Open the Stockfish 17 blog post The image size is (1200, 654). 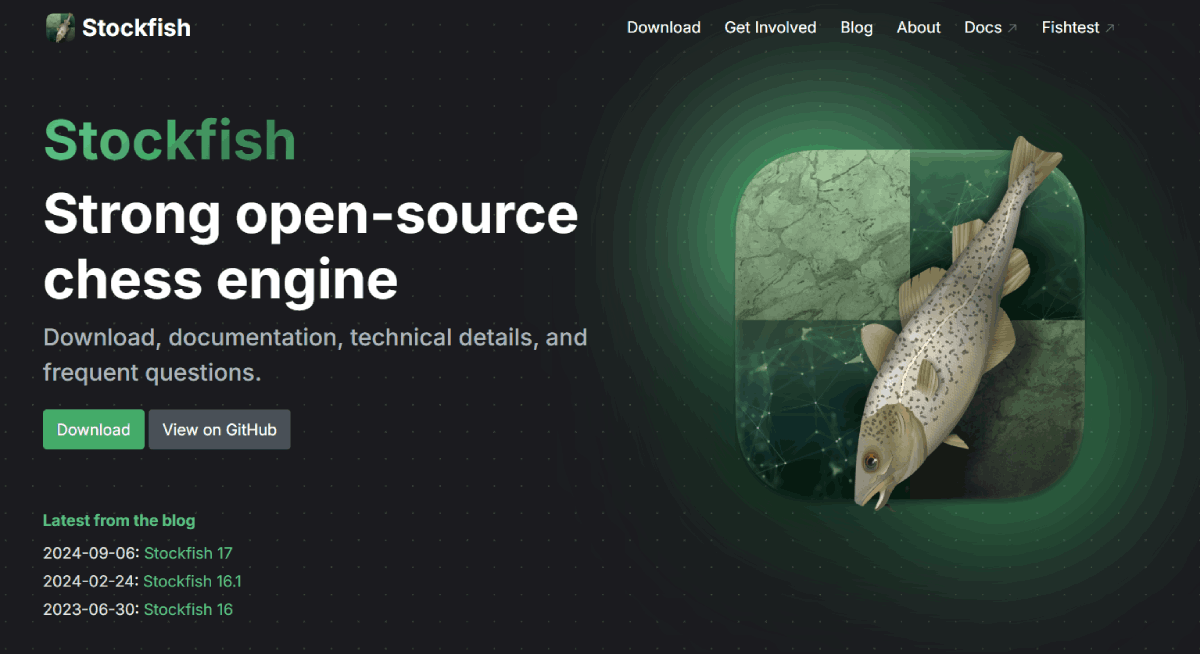[188, 553]
